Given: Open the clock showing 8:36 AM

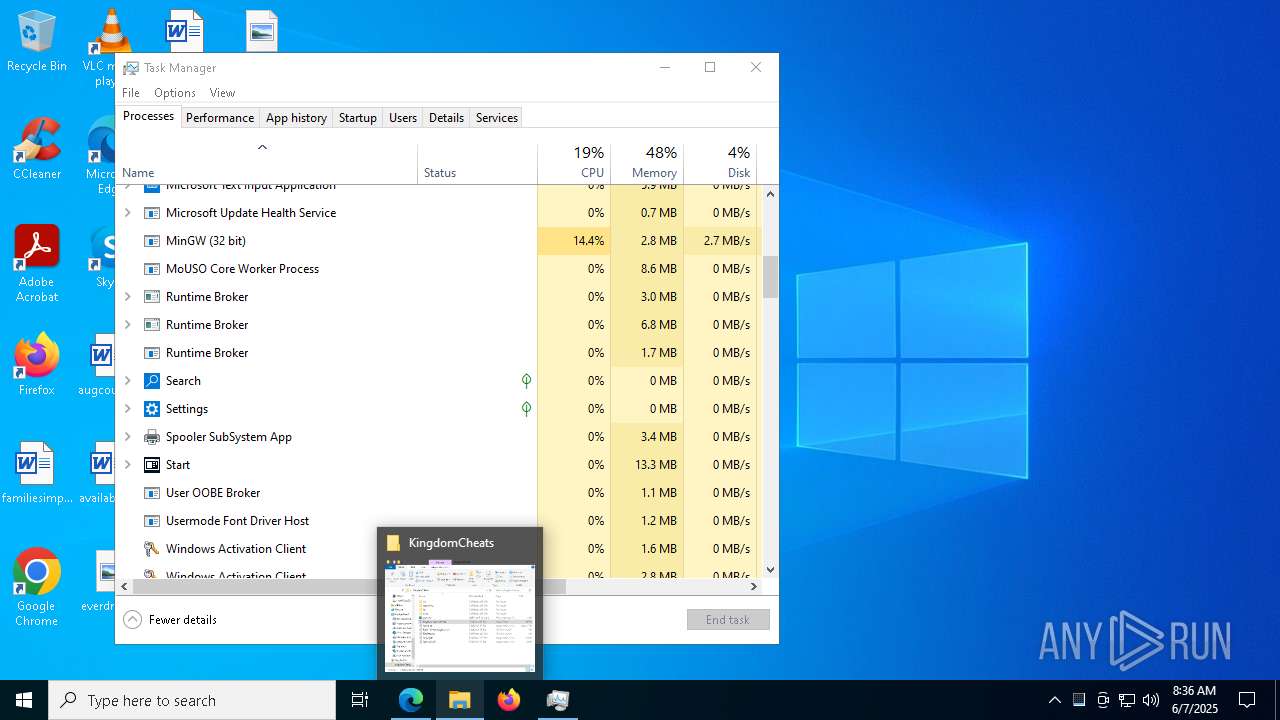Looking at the screenshot, I should [1194, 700].
